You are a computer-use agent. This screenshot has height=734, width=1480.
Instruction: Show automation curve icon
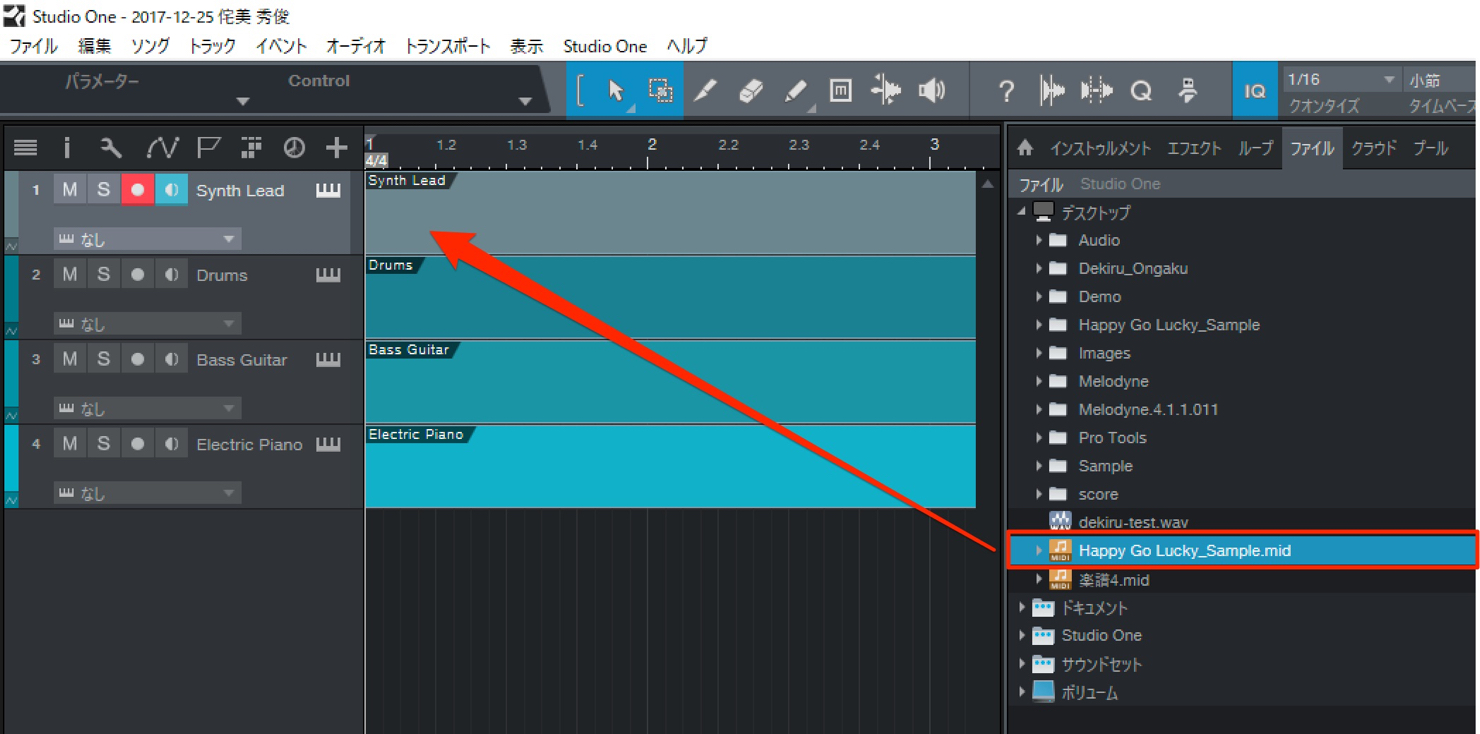tap(161, 148)
